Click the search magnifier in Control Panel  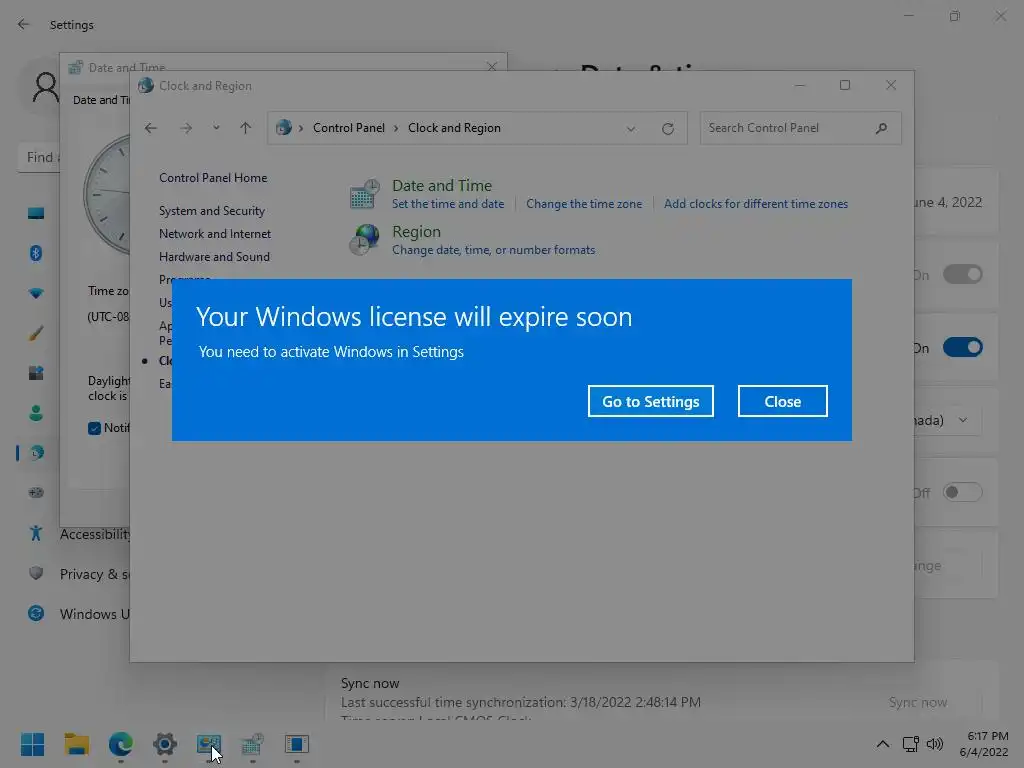(x=882, y=128)
